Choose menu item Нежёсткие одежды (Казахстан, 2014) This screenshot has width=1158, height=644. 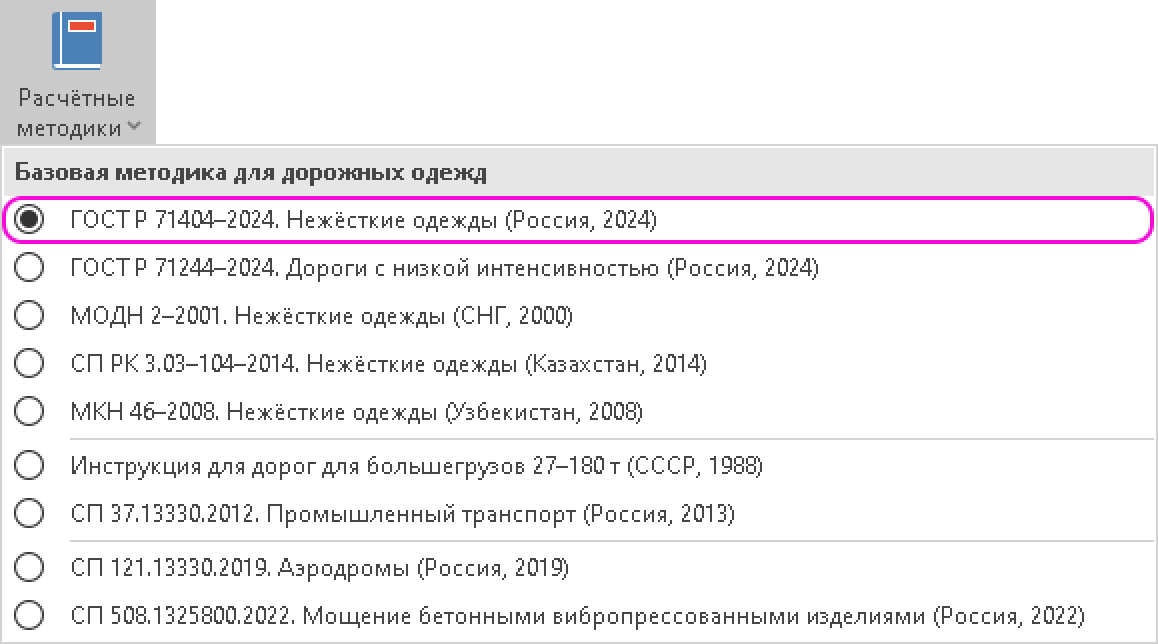pos(578,363)
